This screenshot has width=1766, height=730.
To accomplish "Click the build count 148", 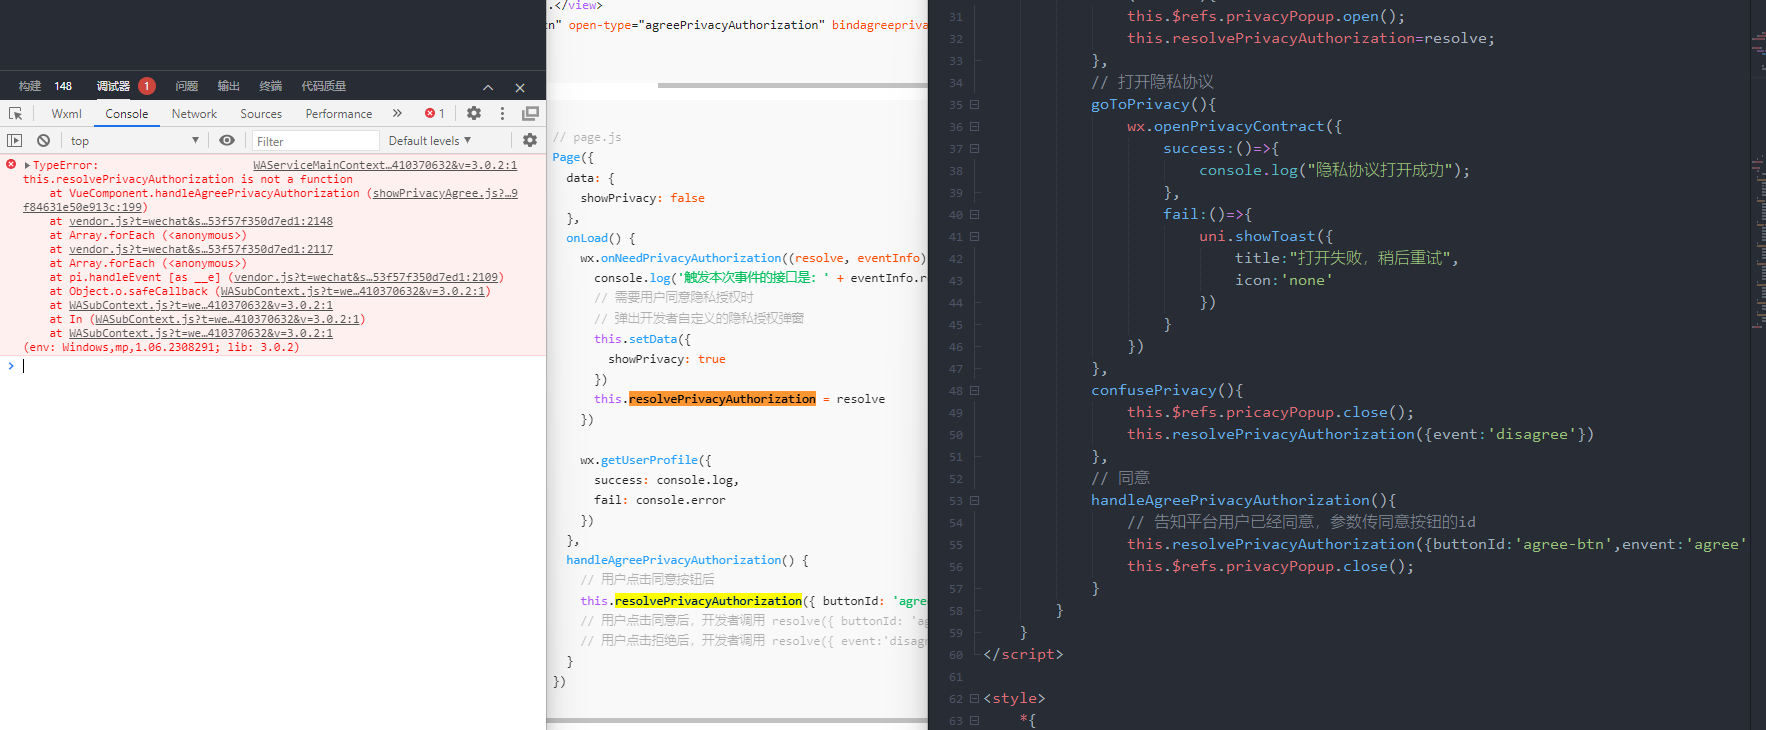I will 63,86.
